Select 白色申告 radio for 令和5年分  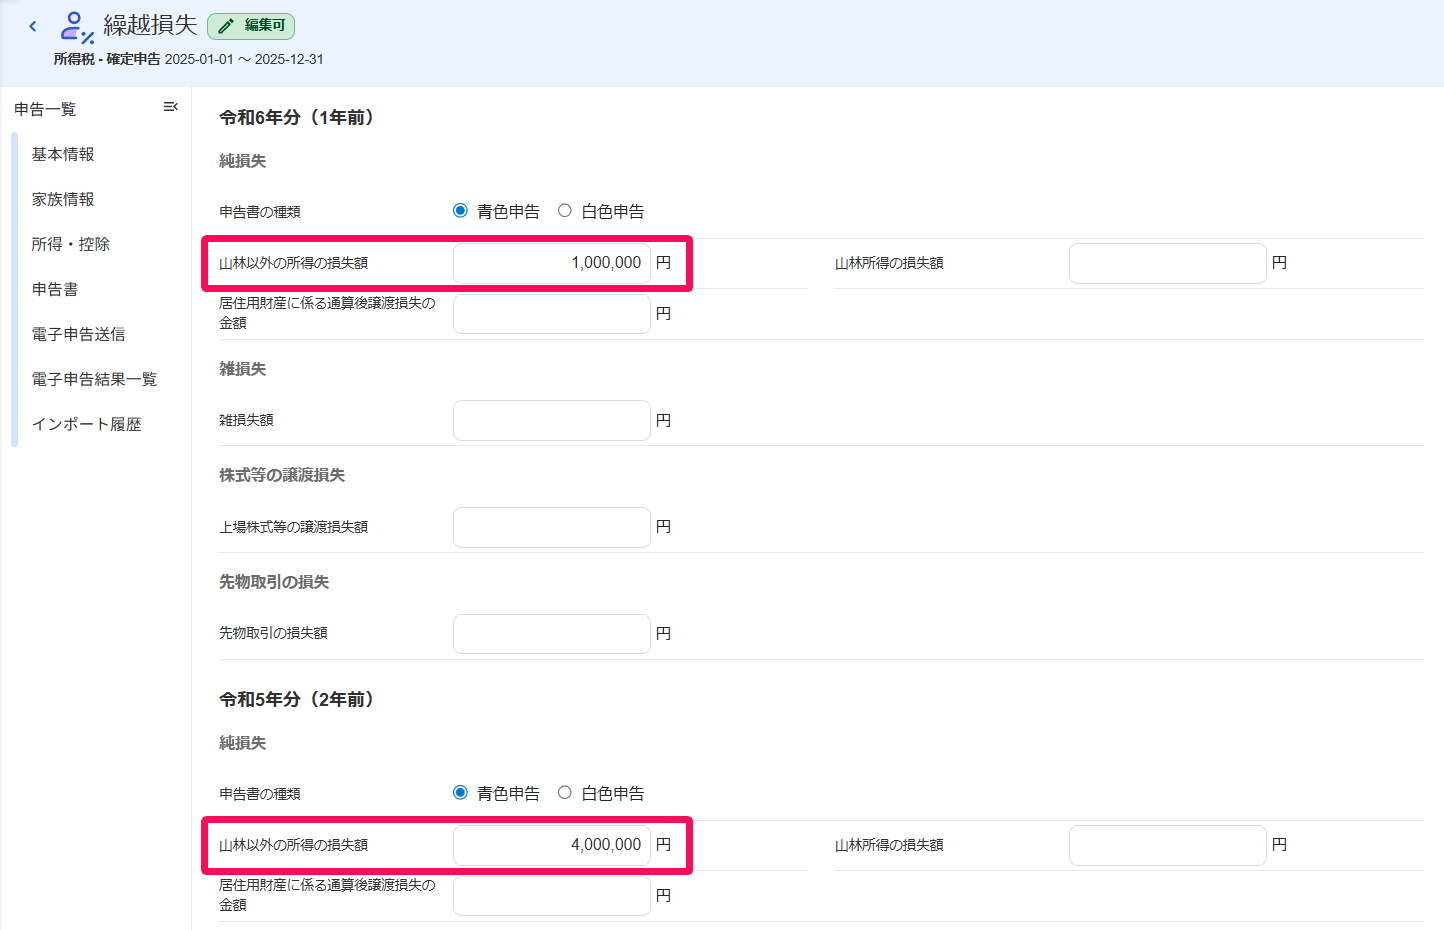(x=565, y=793)
